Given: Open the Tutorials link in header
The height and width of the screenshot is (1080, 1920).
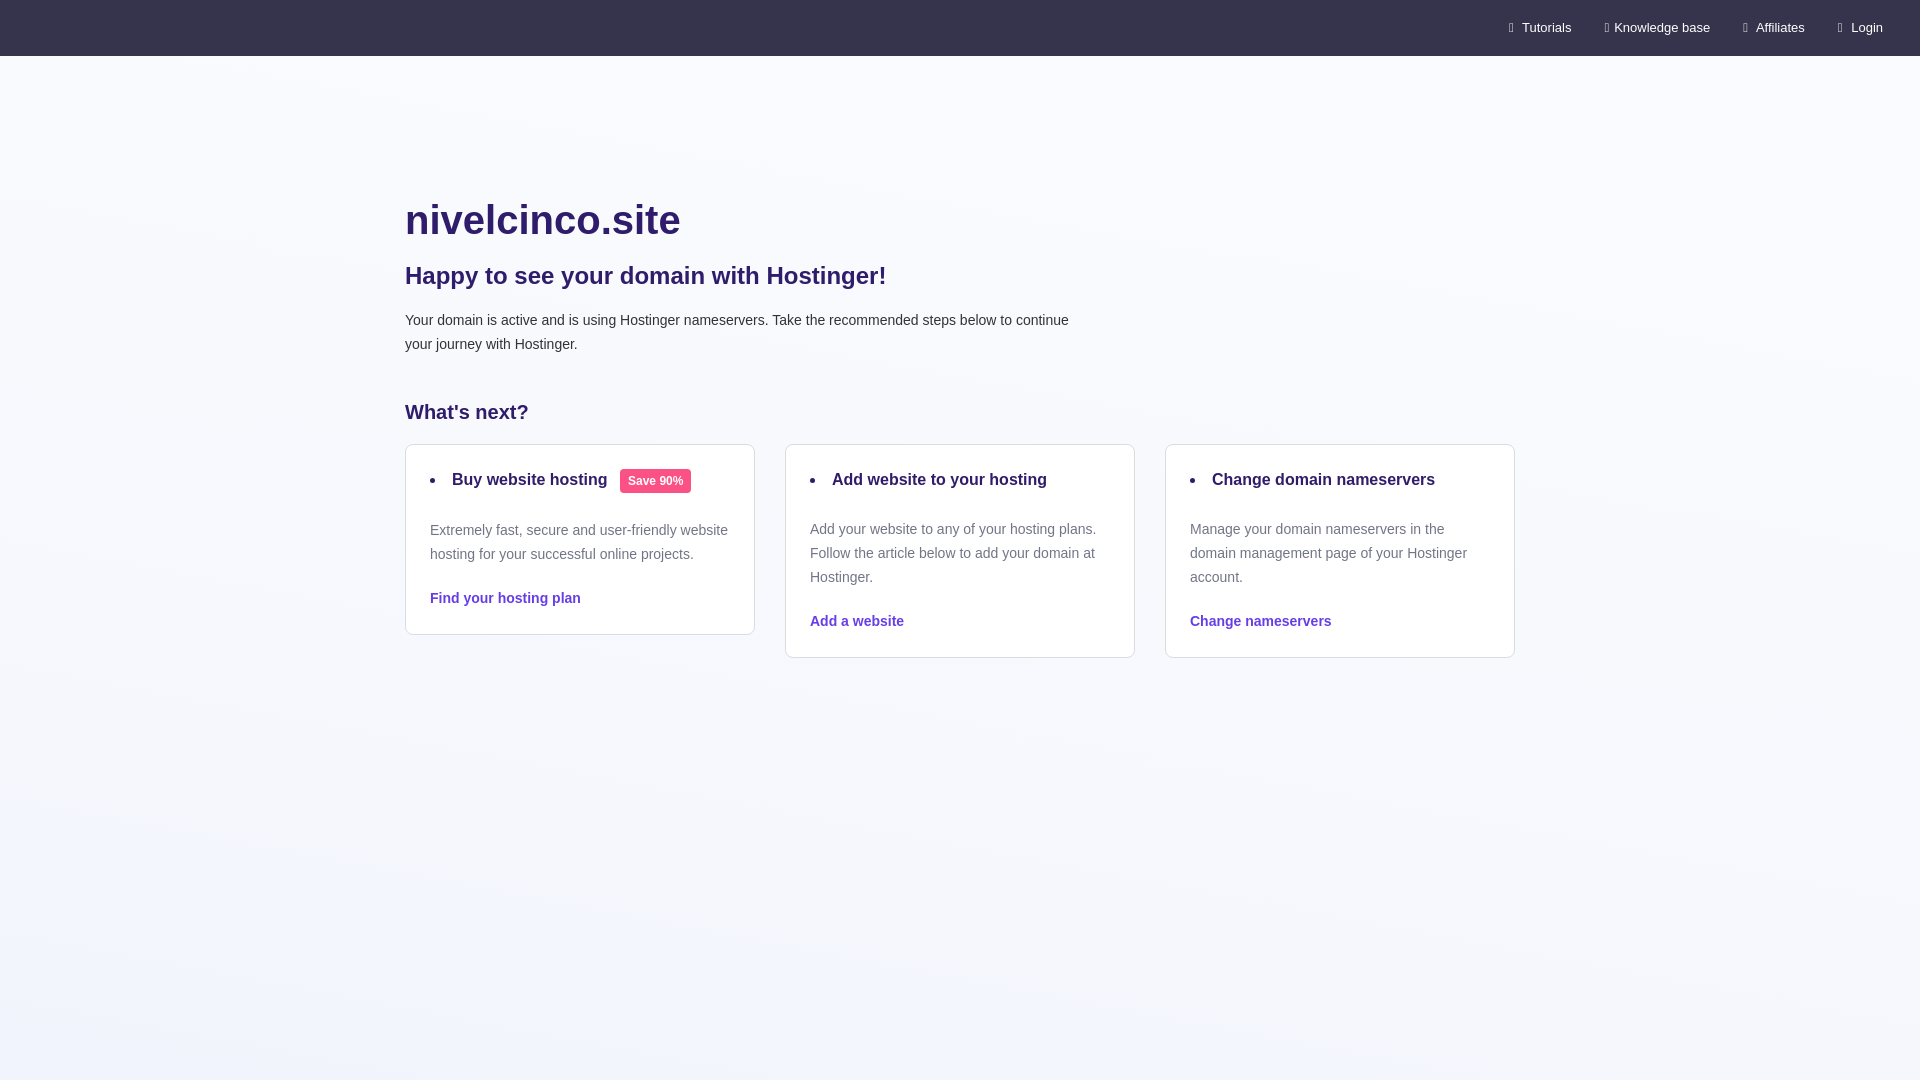Looking at the screenshot, I should (1540, 28).
